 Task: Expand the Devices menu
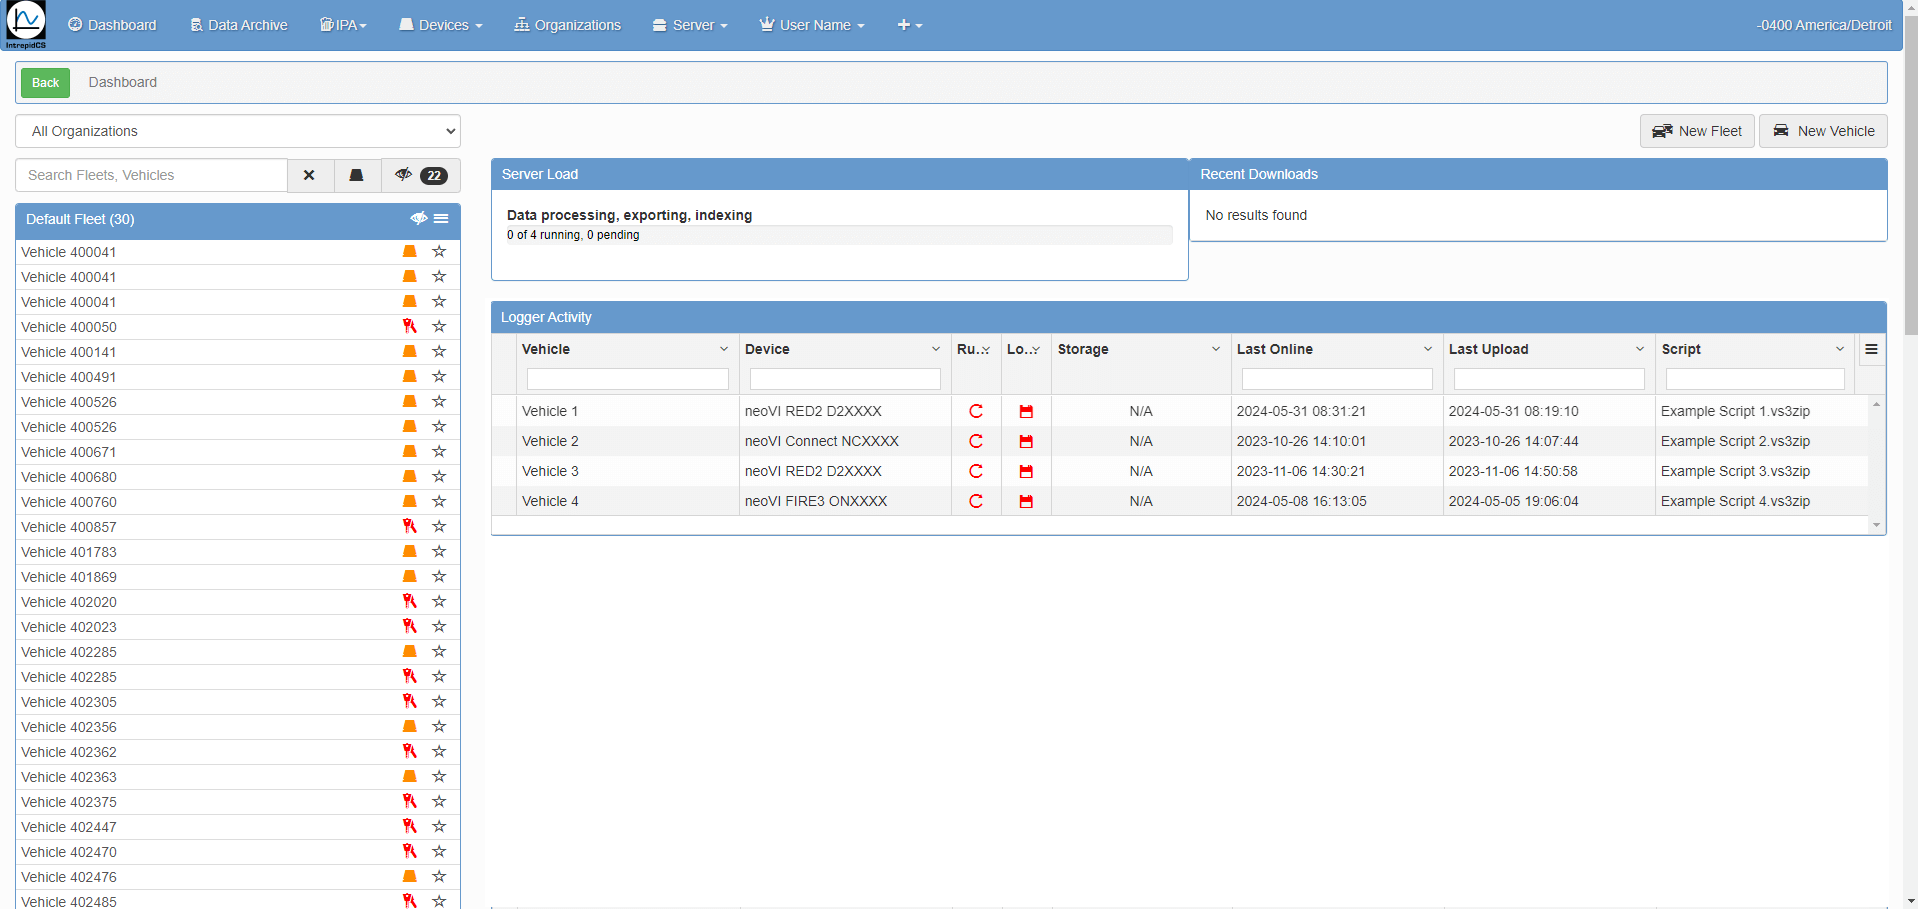[x=441, y=25]
